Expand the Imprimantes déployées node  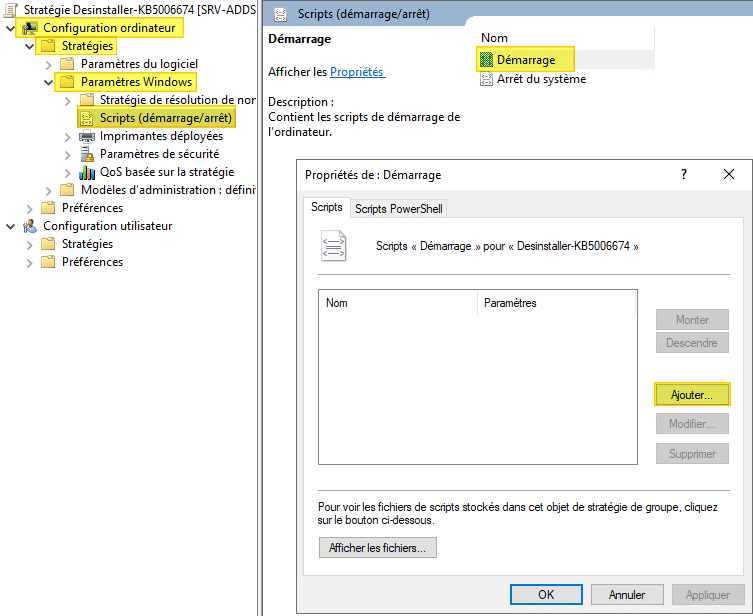pyautogui.click(x=68, y=137)
